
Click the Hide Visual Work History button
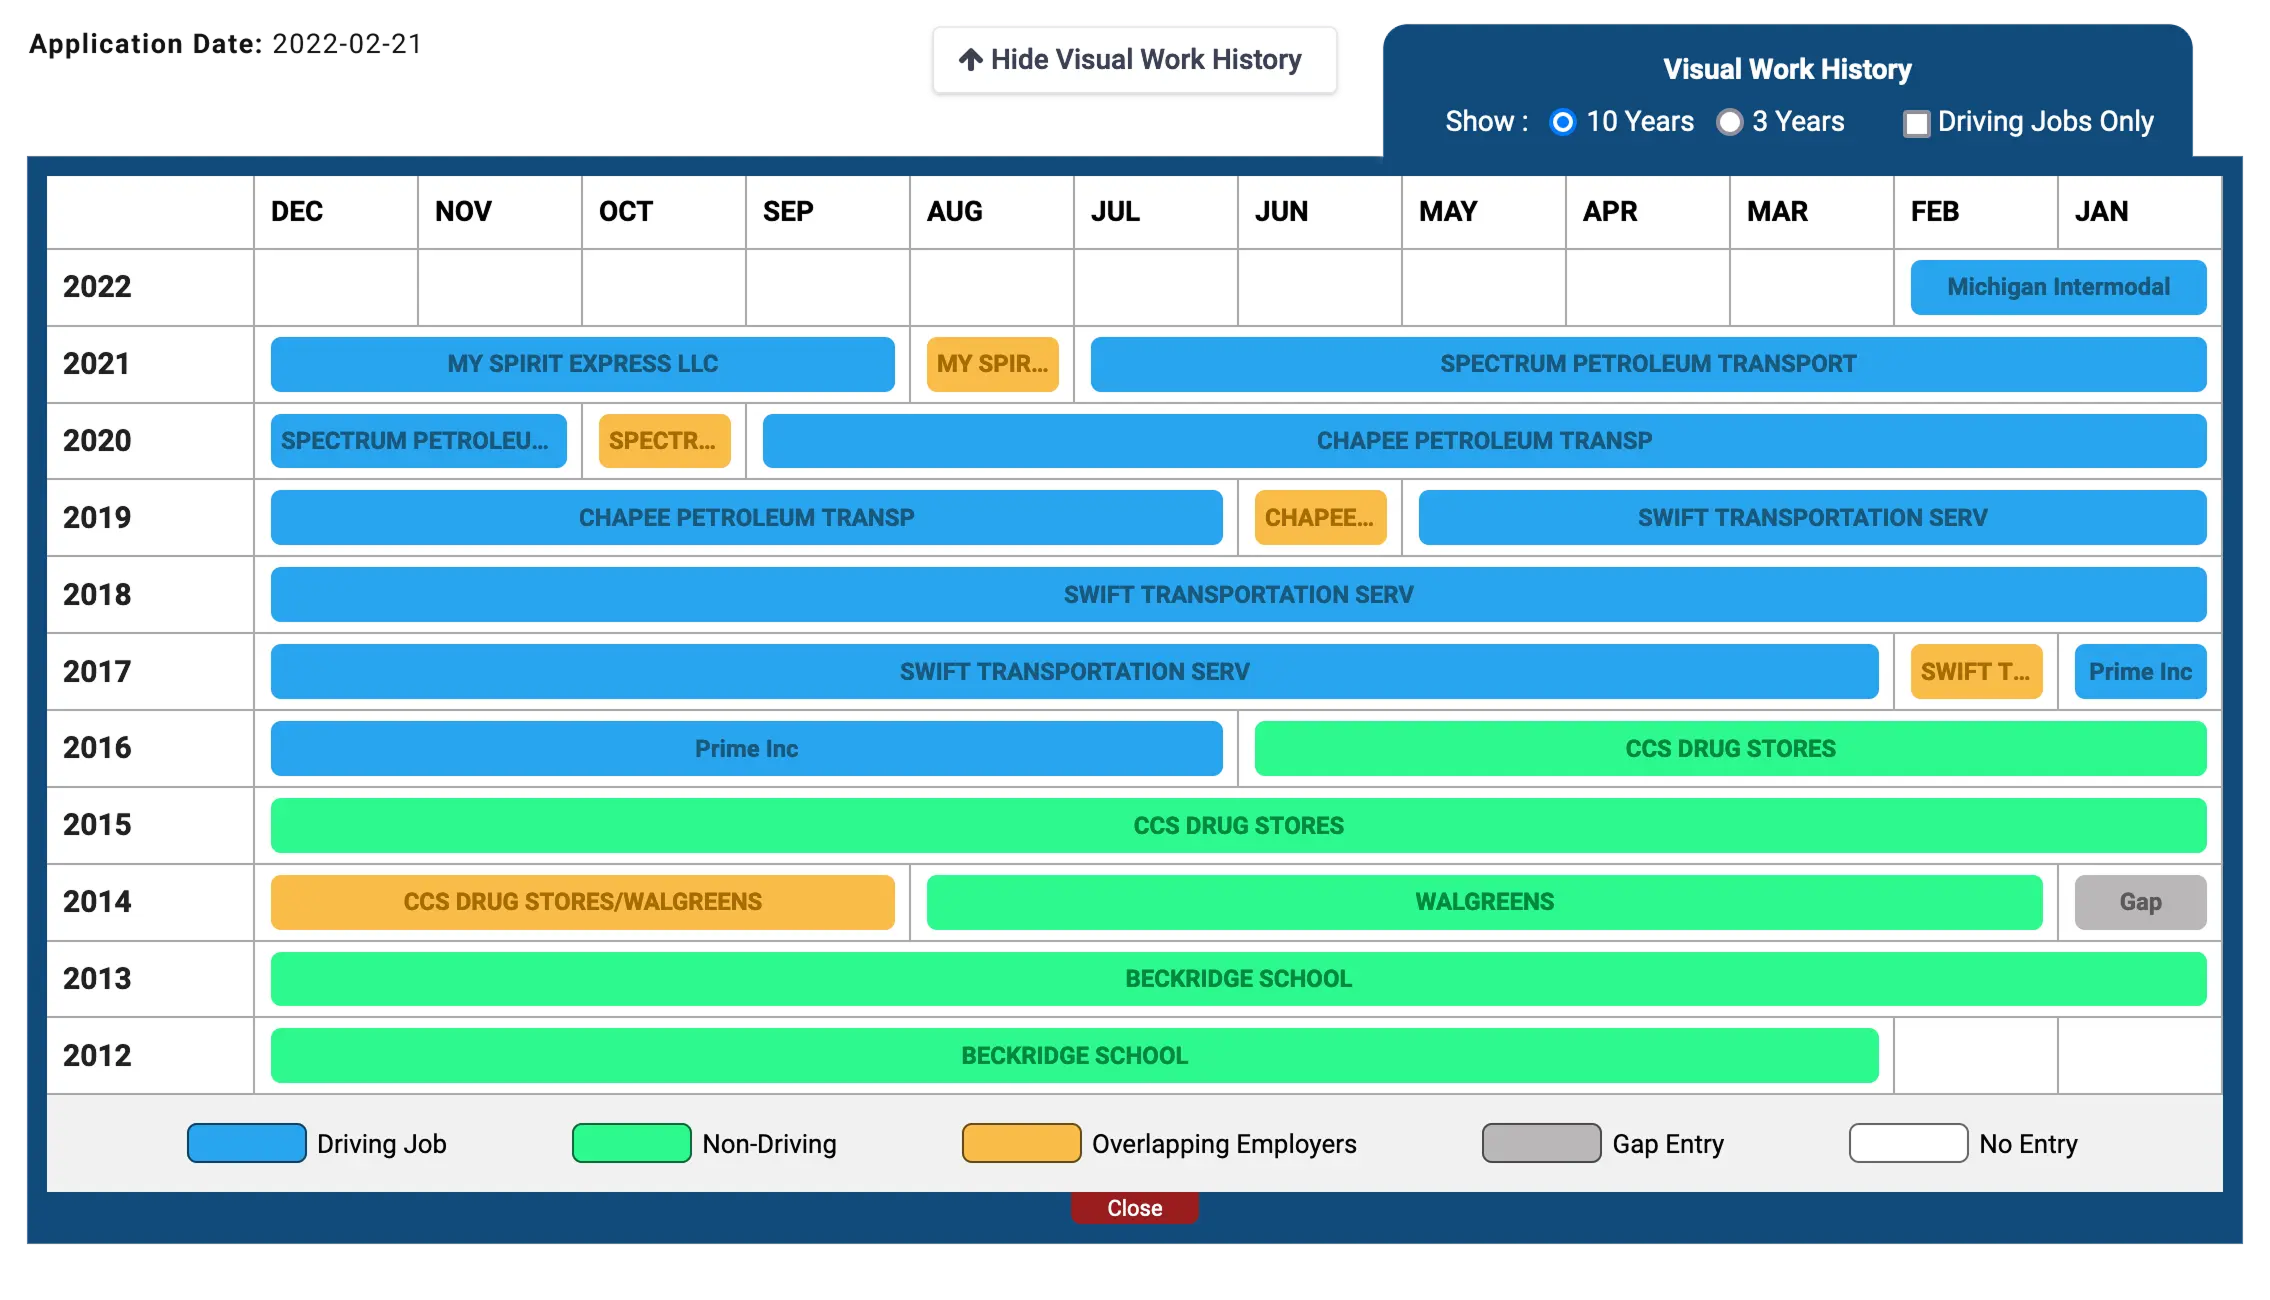[x=1133, y=60]
